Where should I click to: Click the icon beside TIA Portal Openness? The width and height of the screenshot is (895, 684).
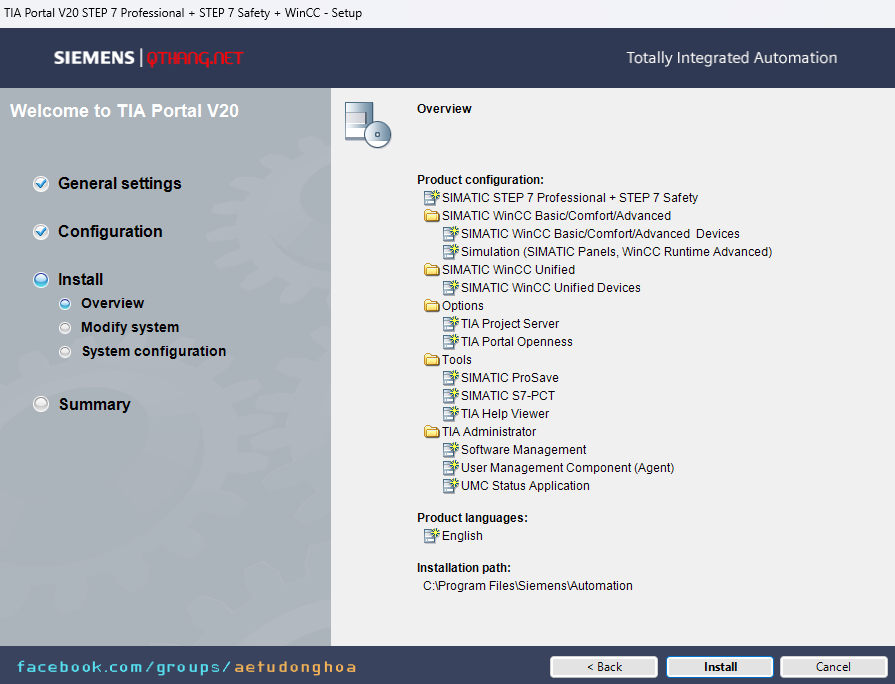coord(450,342)
